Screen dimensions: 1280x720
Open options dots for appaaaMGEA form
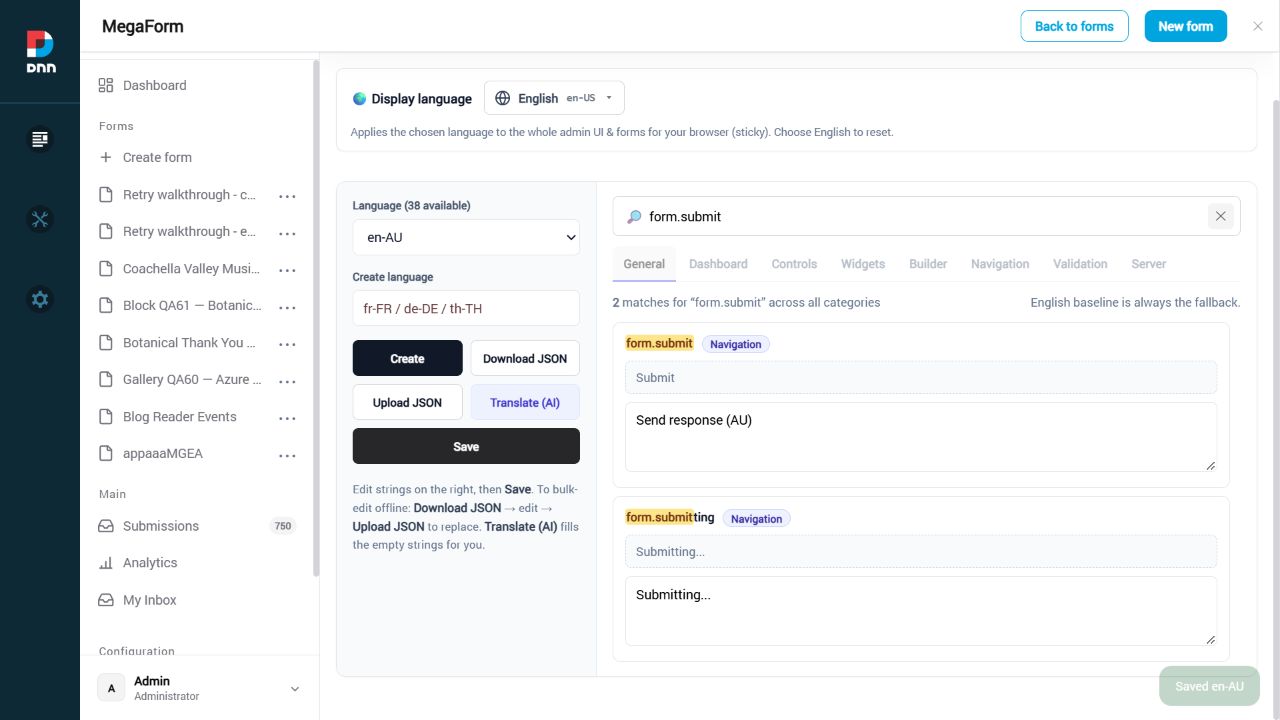coord(287,455)
